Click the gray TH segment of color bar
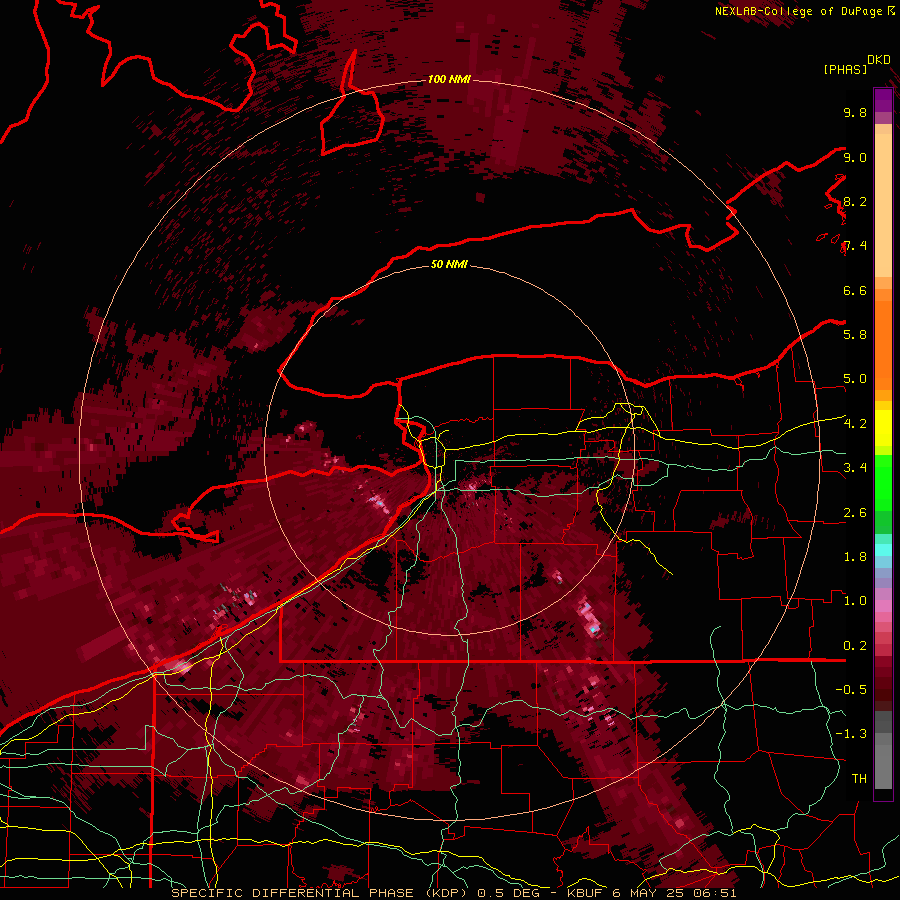 883,763
